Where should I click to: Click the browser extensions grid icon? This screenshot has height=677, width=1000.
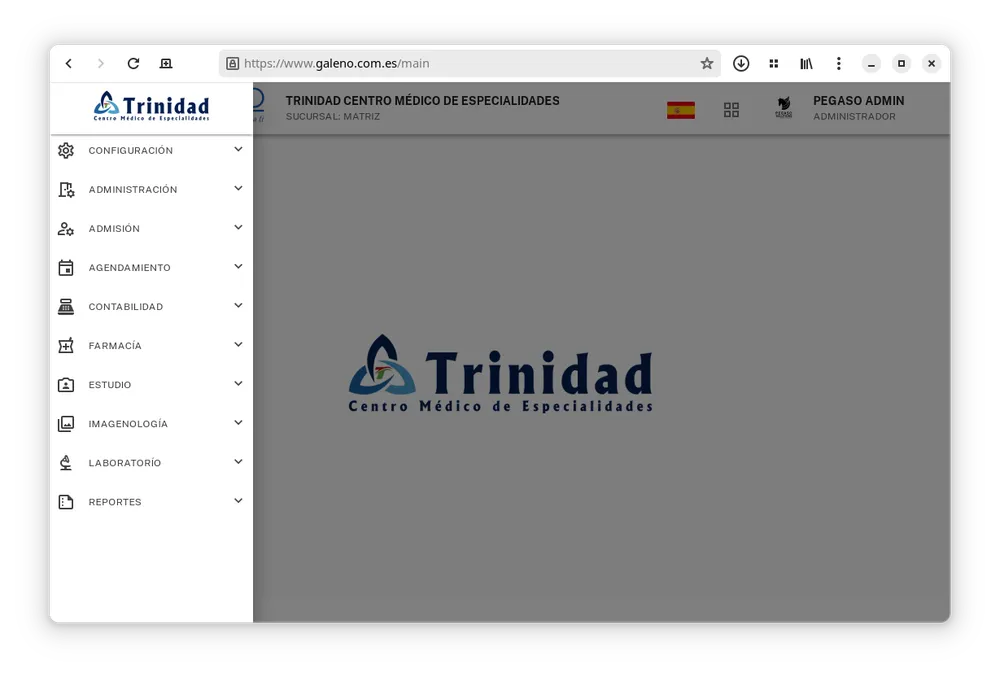(774, 63)
